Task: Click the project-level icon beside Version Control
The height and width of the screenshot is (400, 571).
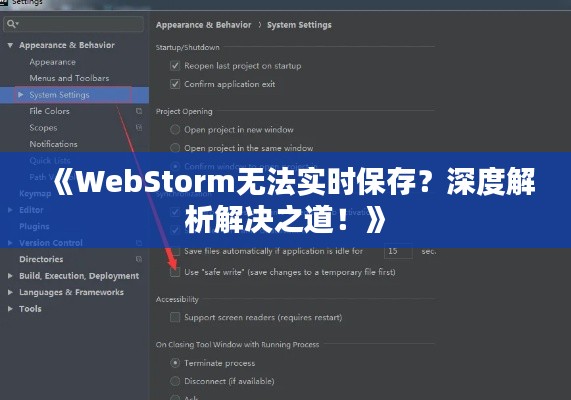Action: pyautogui.click(x=139, y=243)
